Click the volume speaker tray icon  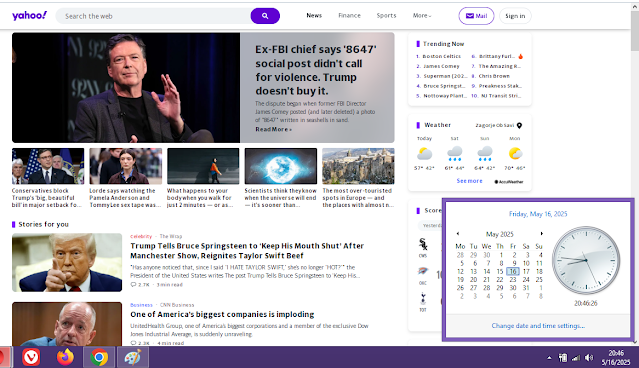[589, 358]
